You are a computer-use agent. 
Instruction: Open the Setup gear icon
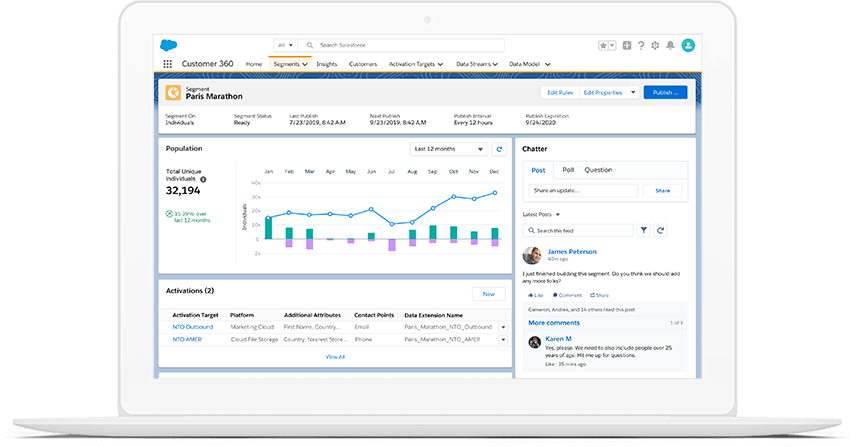[655, 45]
